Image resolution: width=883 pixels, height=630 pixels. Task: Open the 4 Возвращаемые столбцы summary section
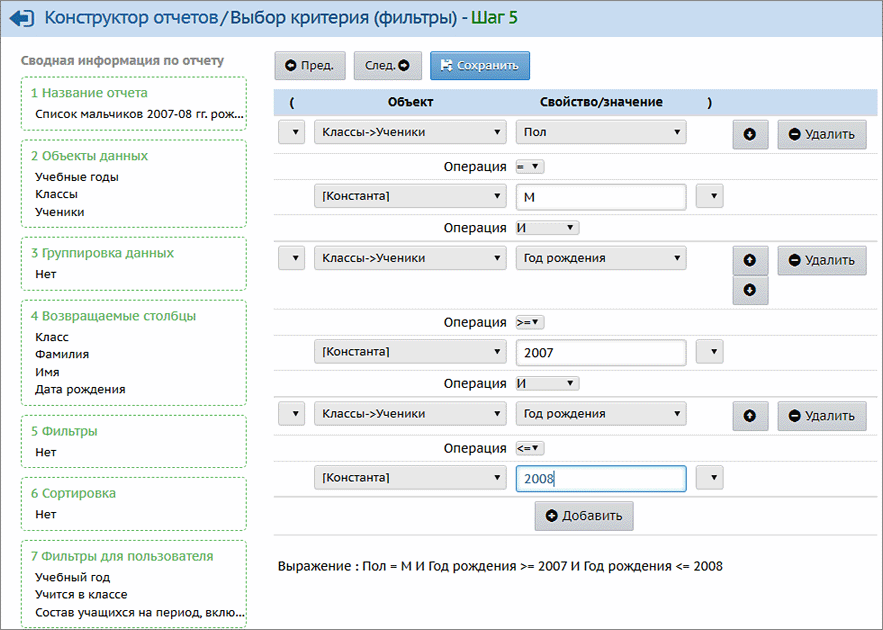click(113, 316)
